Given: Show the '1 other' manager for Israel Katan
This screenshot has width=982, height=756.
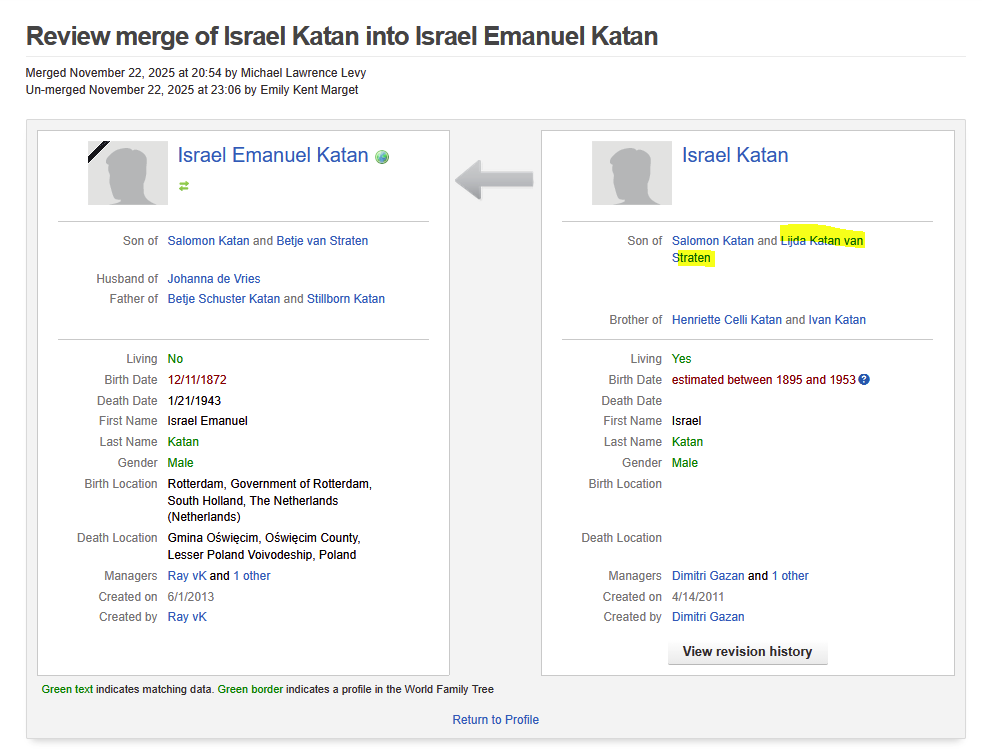Looking at the screenshot, I should (x=790, y=576).
